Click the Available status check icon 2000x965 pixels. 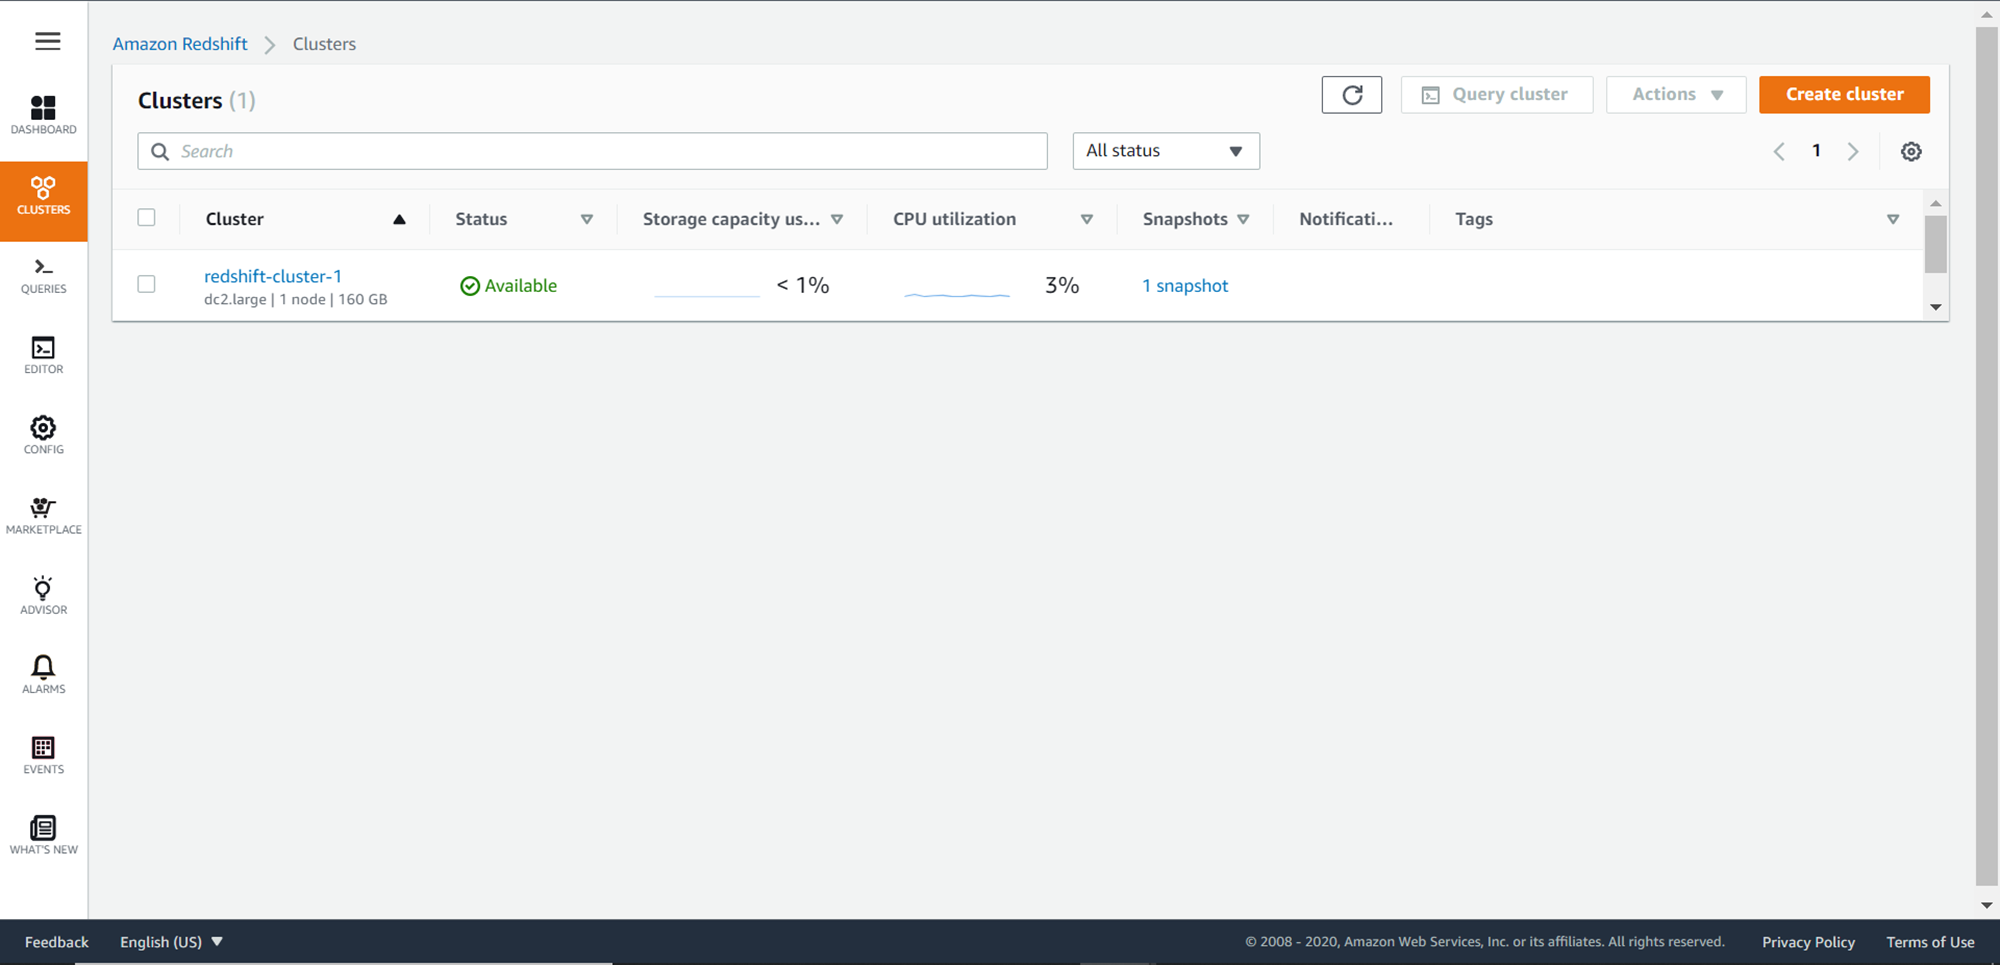469,286
